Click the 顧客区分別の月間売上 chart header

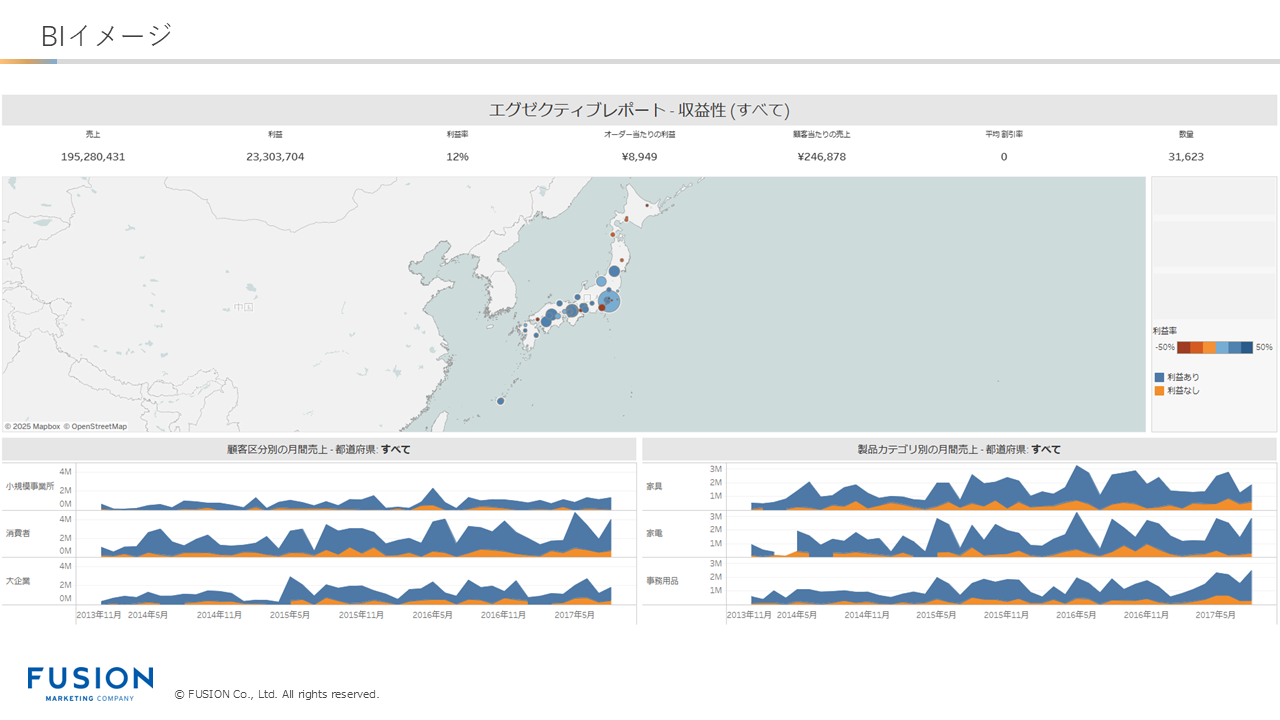click(319, 449)
